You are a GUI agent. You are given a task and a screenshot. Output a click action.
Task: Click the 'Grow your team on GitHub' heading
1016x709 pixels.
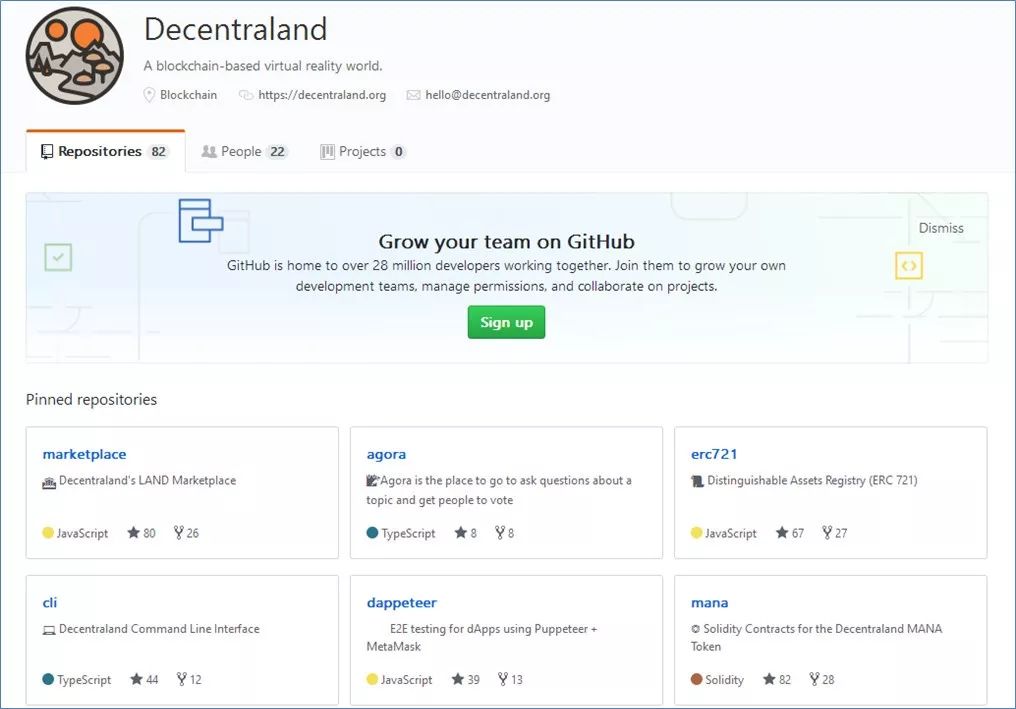pos(507,242)
